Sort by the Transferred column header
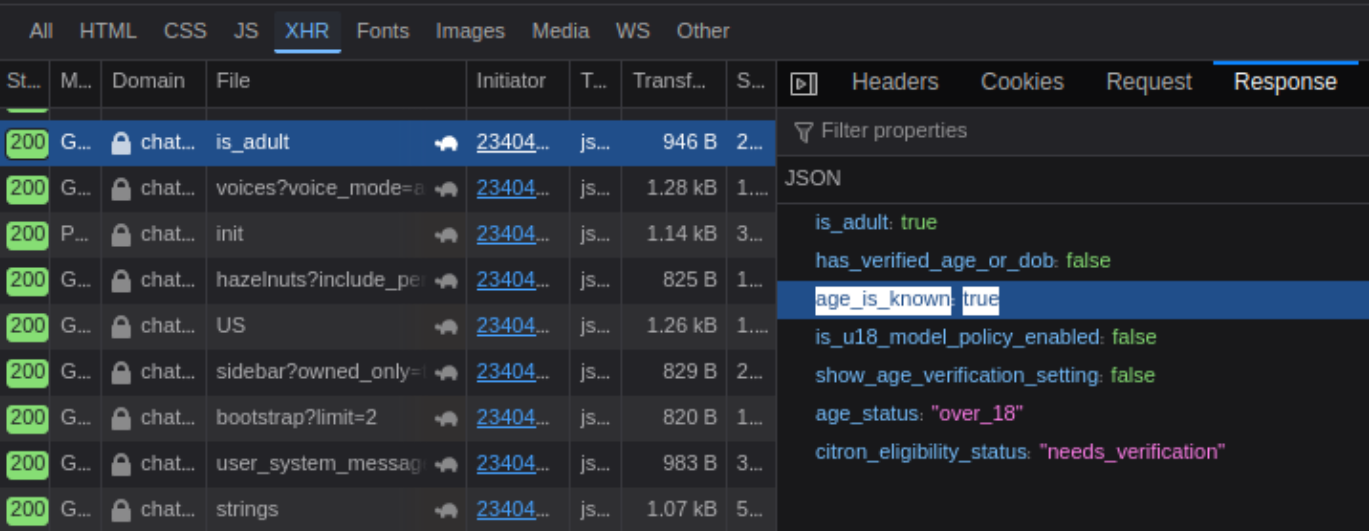Screen dimensions: 1369x531 (x=673, y=81)
